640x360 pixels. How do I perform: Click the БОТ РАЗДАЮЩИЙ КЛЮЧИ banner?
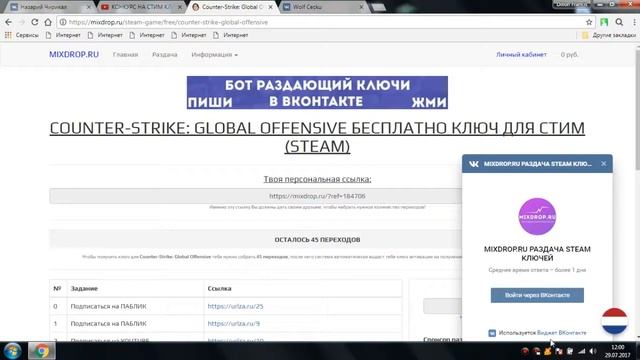[x=317, y=93]
